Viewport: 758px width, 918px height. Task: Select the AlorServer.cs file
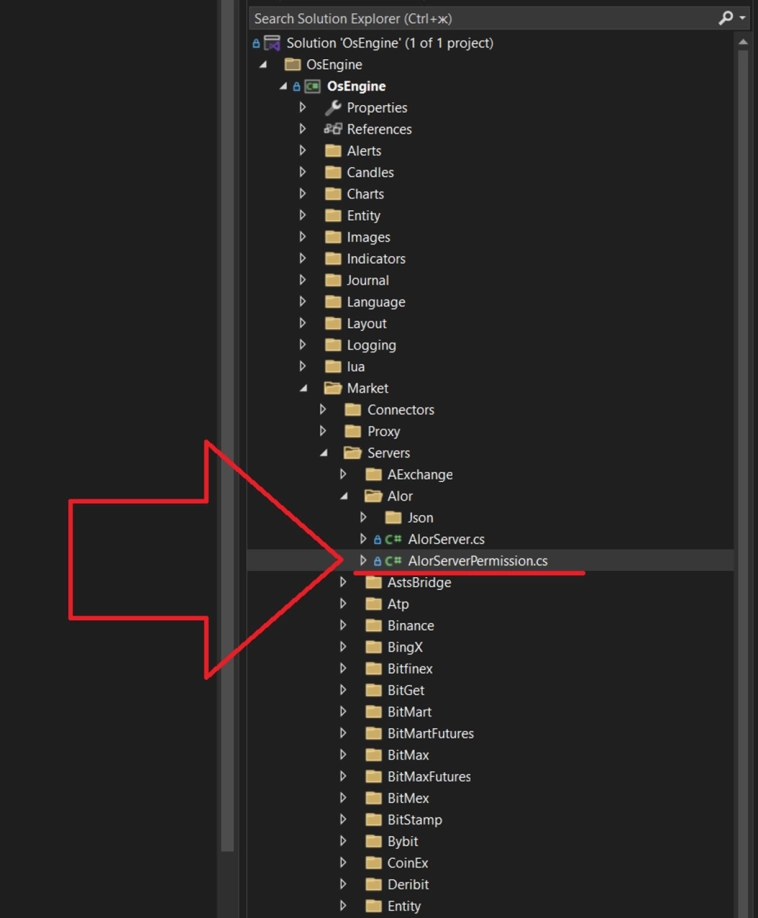pos(446,539)
